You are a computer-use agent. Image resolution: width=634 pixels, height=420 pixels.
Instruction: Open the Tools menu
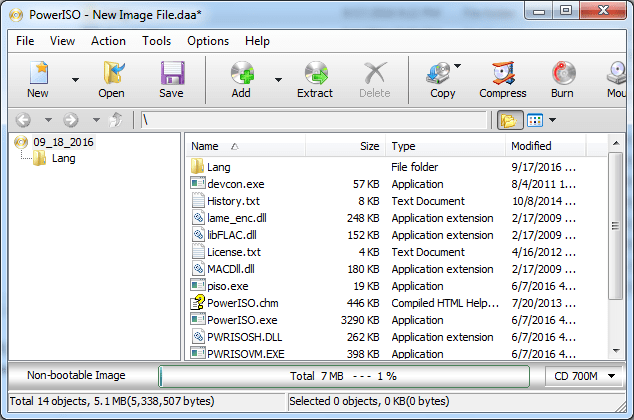point(156,41)
